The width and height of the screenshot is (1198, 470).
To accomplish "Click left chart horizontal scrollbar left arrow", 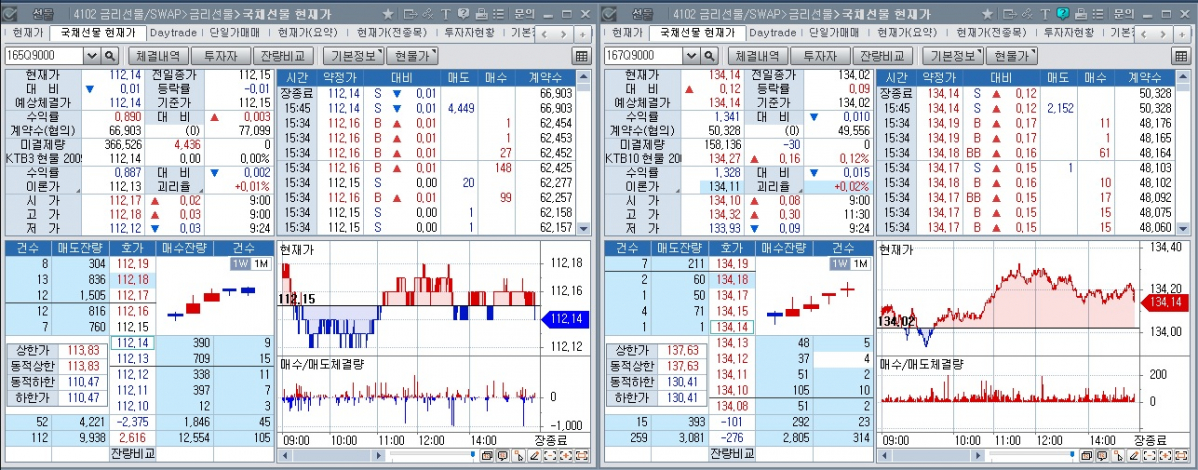I will 283,455.
